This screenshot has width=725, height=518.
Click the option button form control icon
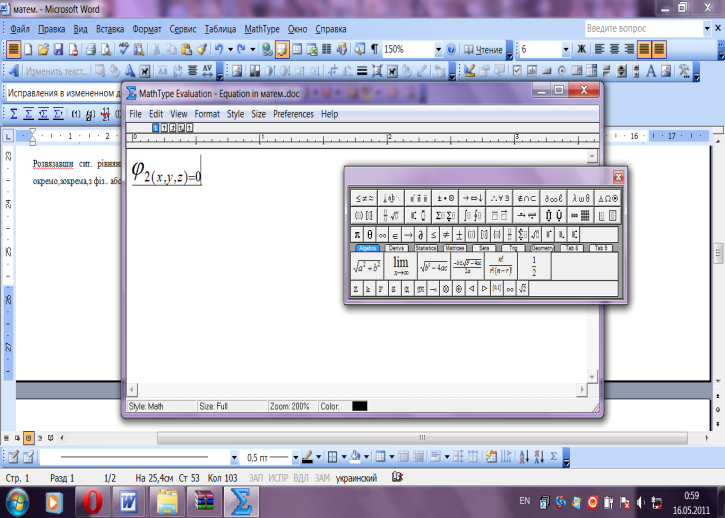(561, 71)
